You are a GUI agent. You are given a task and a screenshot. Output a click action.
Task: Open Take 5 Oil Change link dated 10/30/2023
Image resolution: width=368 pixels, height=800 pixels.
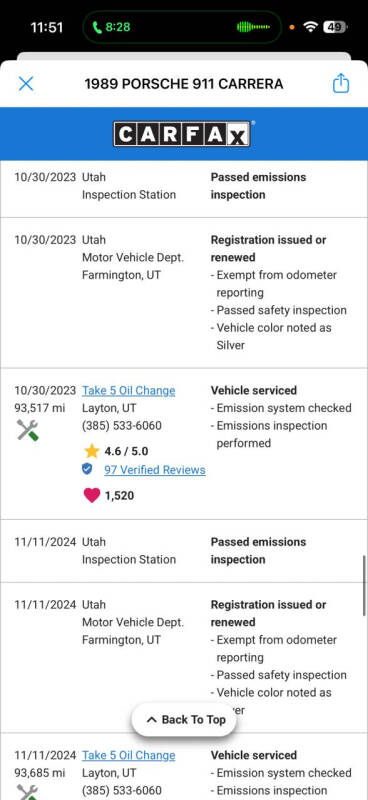[129, 391]
